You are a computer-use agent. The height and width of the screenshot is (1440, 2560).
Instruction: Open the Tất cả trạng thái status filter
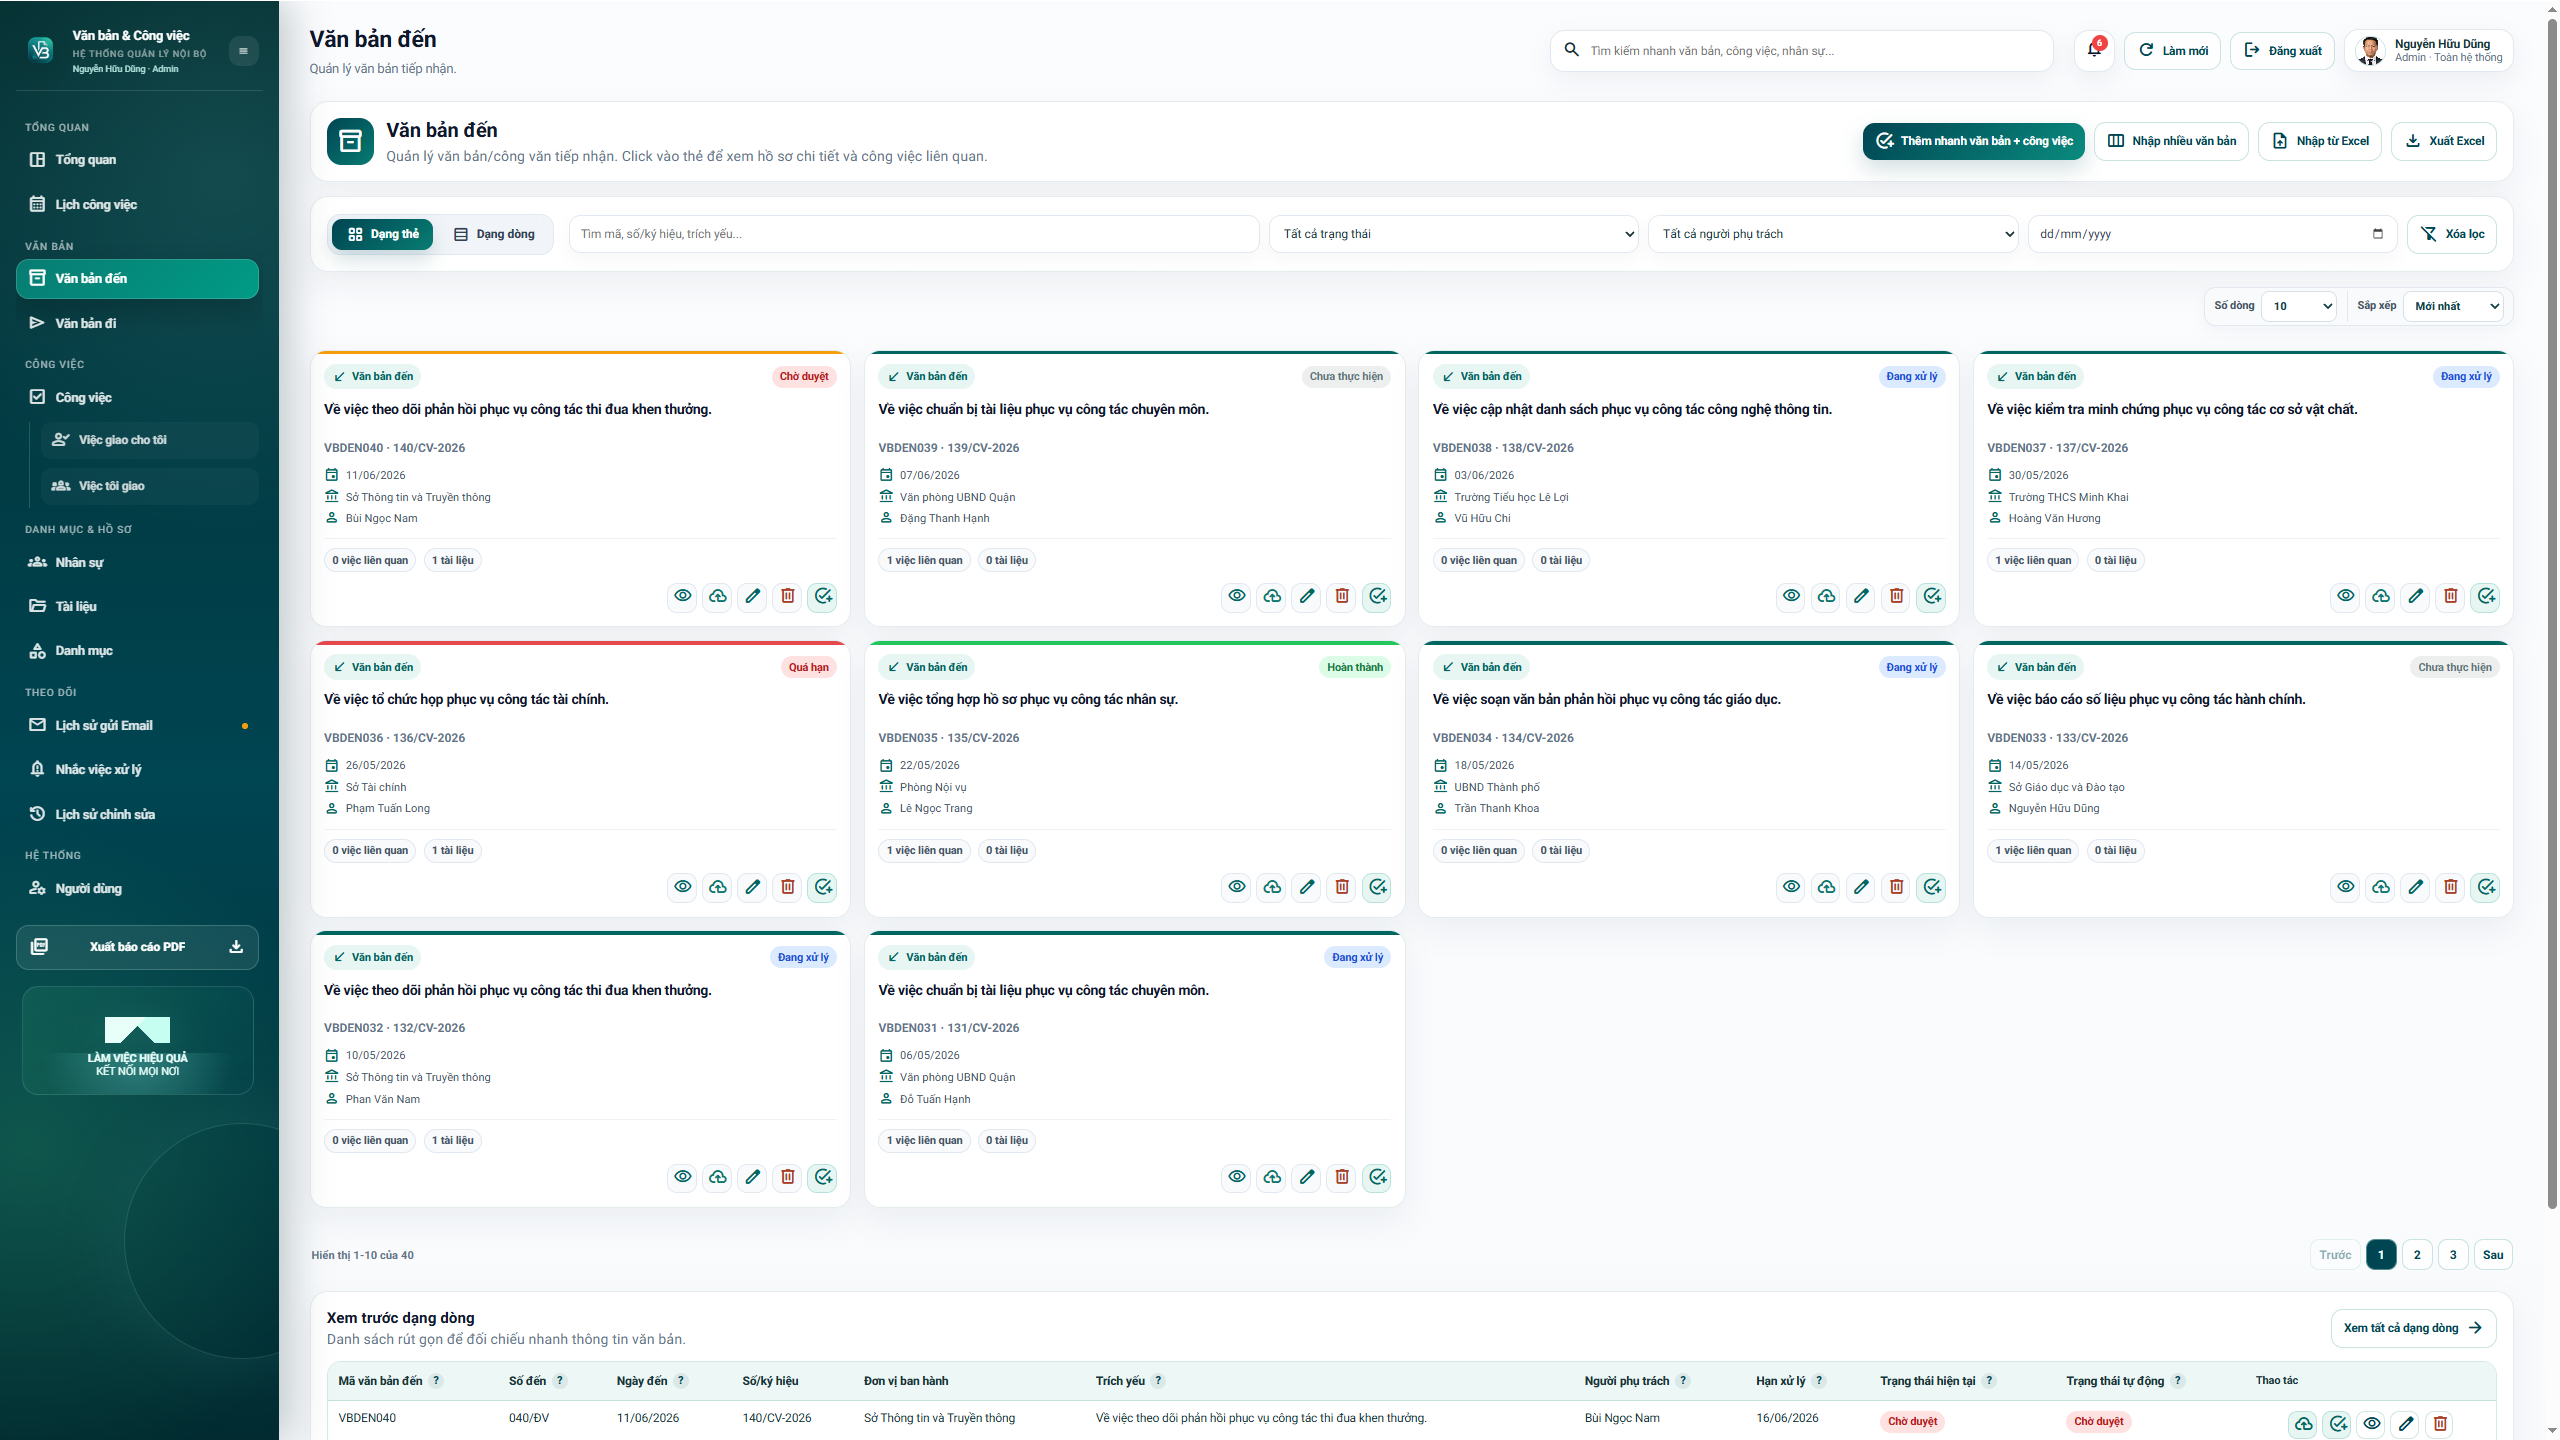1455,234
